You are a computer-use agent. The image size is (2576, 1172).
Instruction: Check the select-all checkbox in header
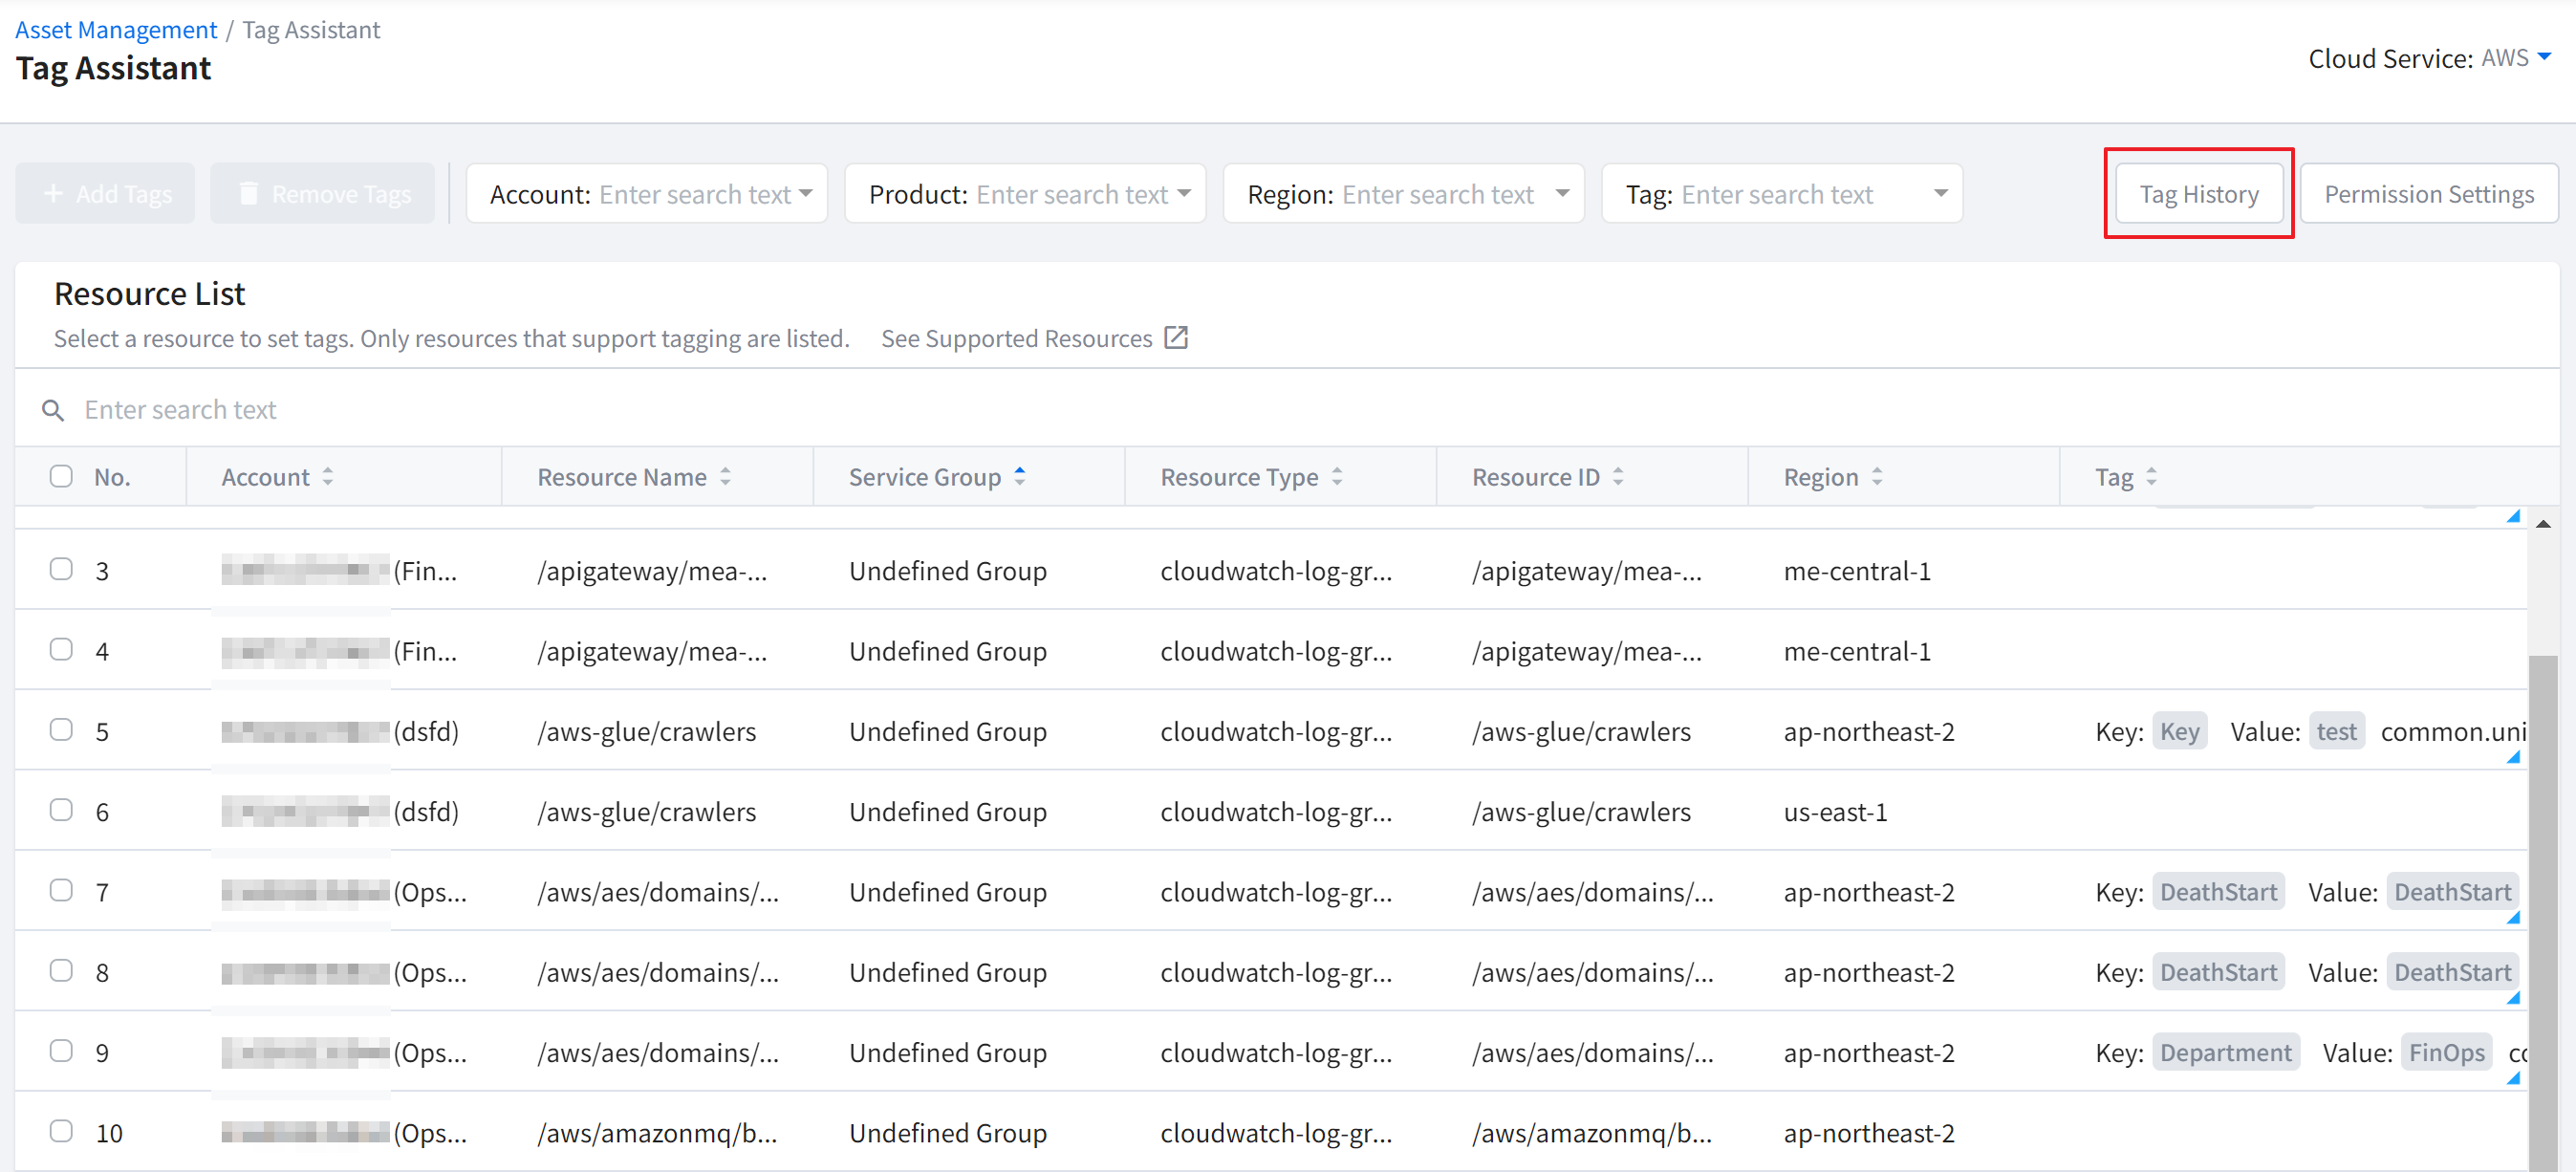(x=61, y=476)
